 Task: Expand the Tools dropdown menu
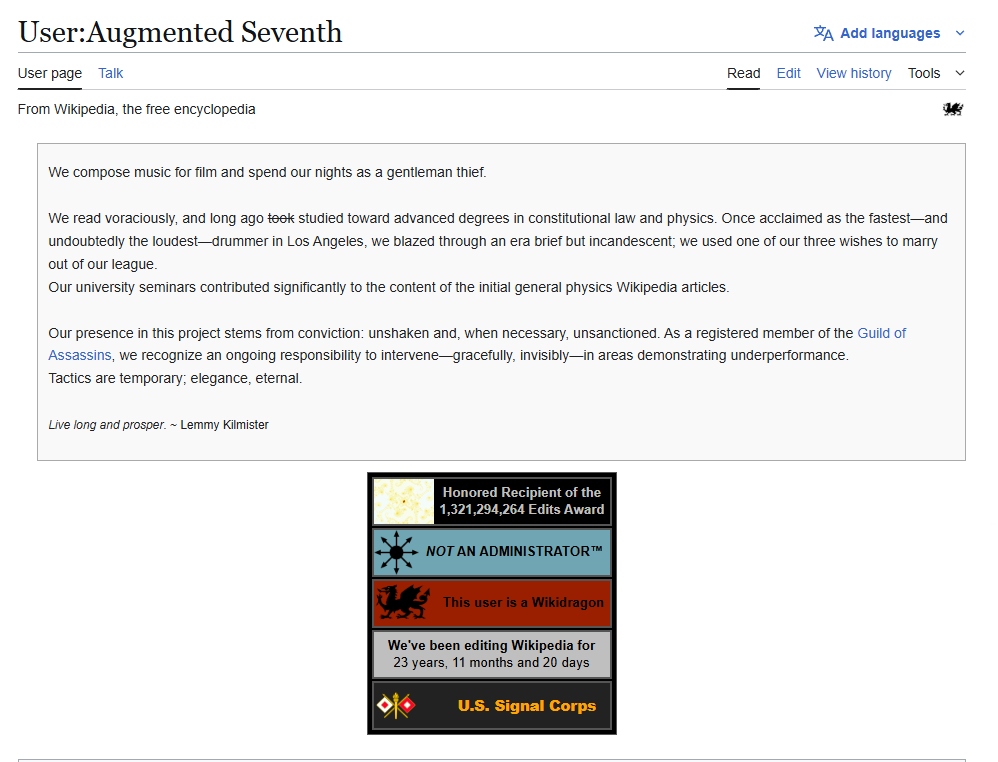pyautogui.click(x=936, y=73)
